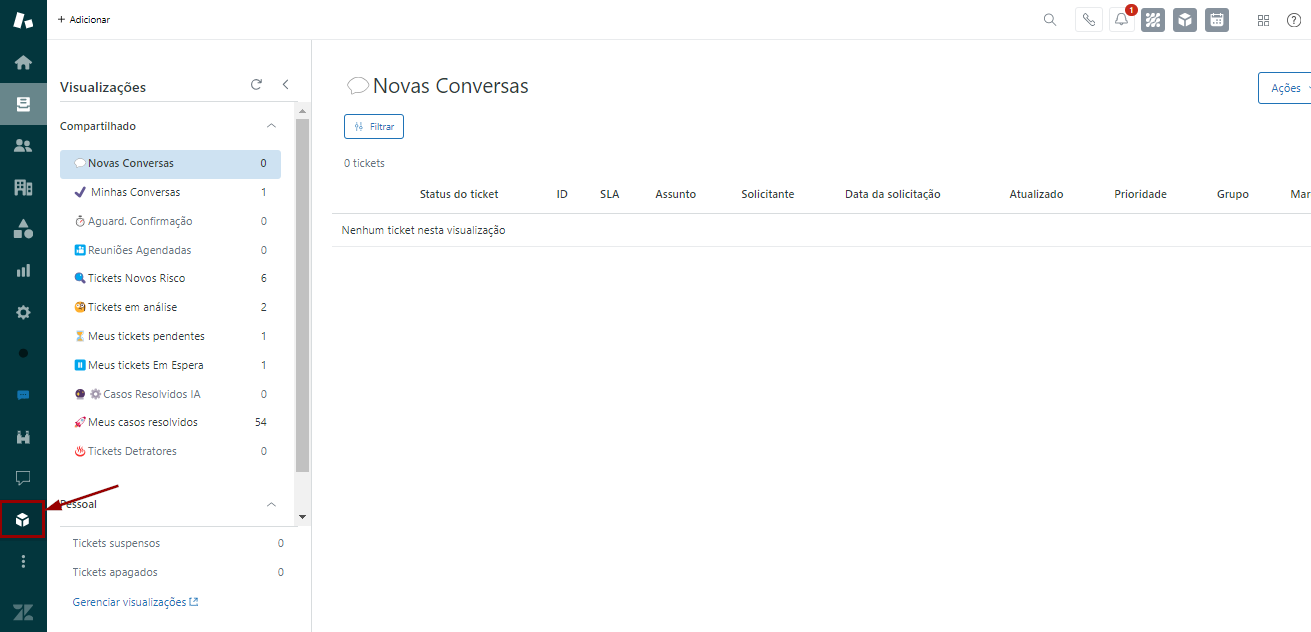The image size is (1311, 632).
Task: Select the Minhas Conversas view
Action: pyautogui.click(x=135, y=192)
